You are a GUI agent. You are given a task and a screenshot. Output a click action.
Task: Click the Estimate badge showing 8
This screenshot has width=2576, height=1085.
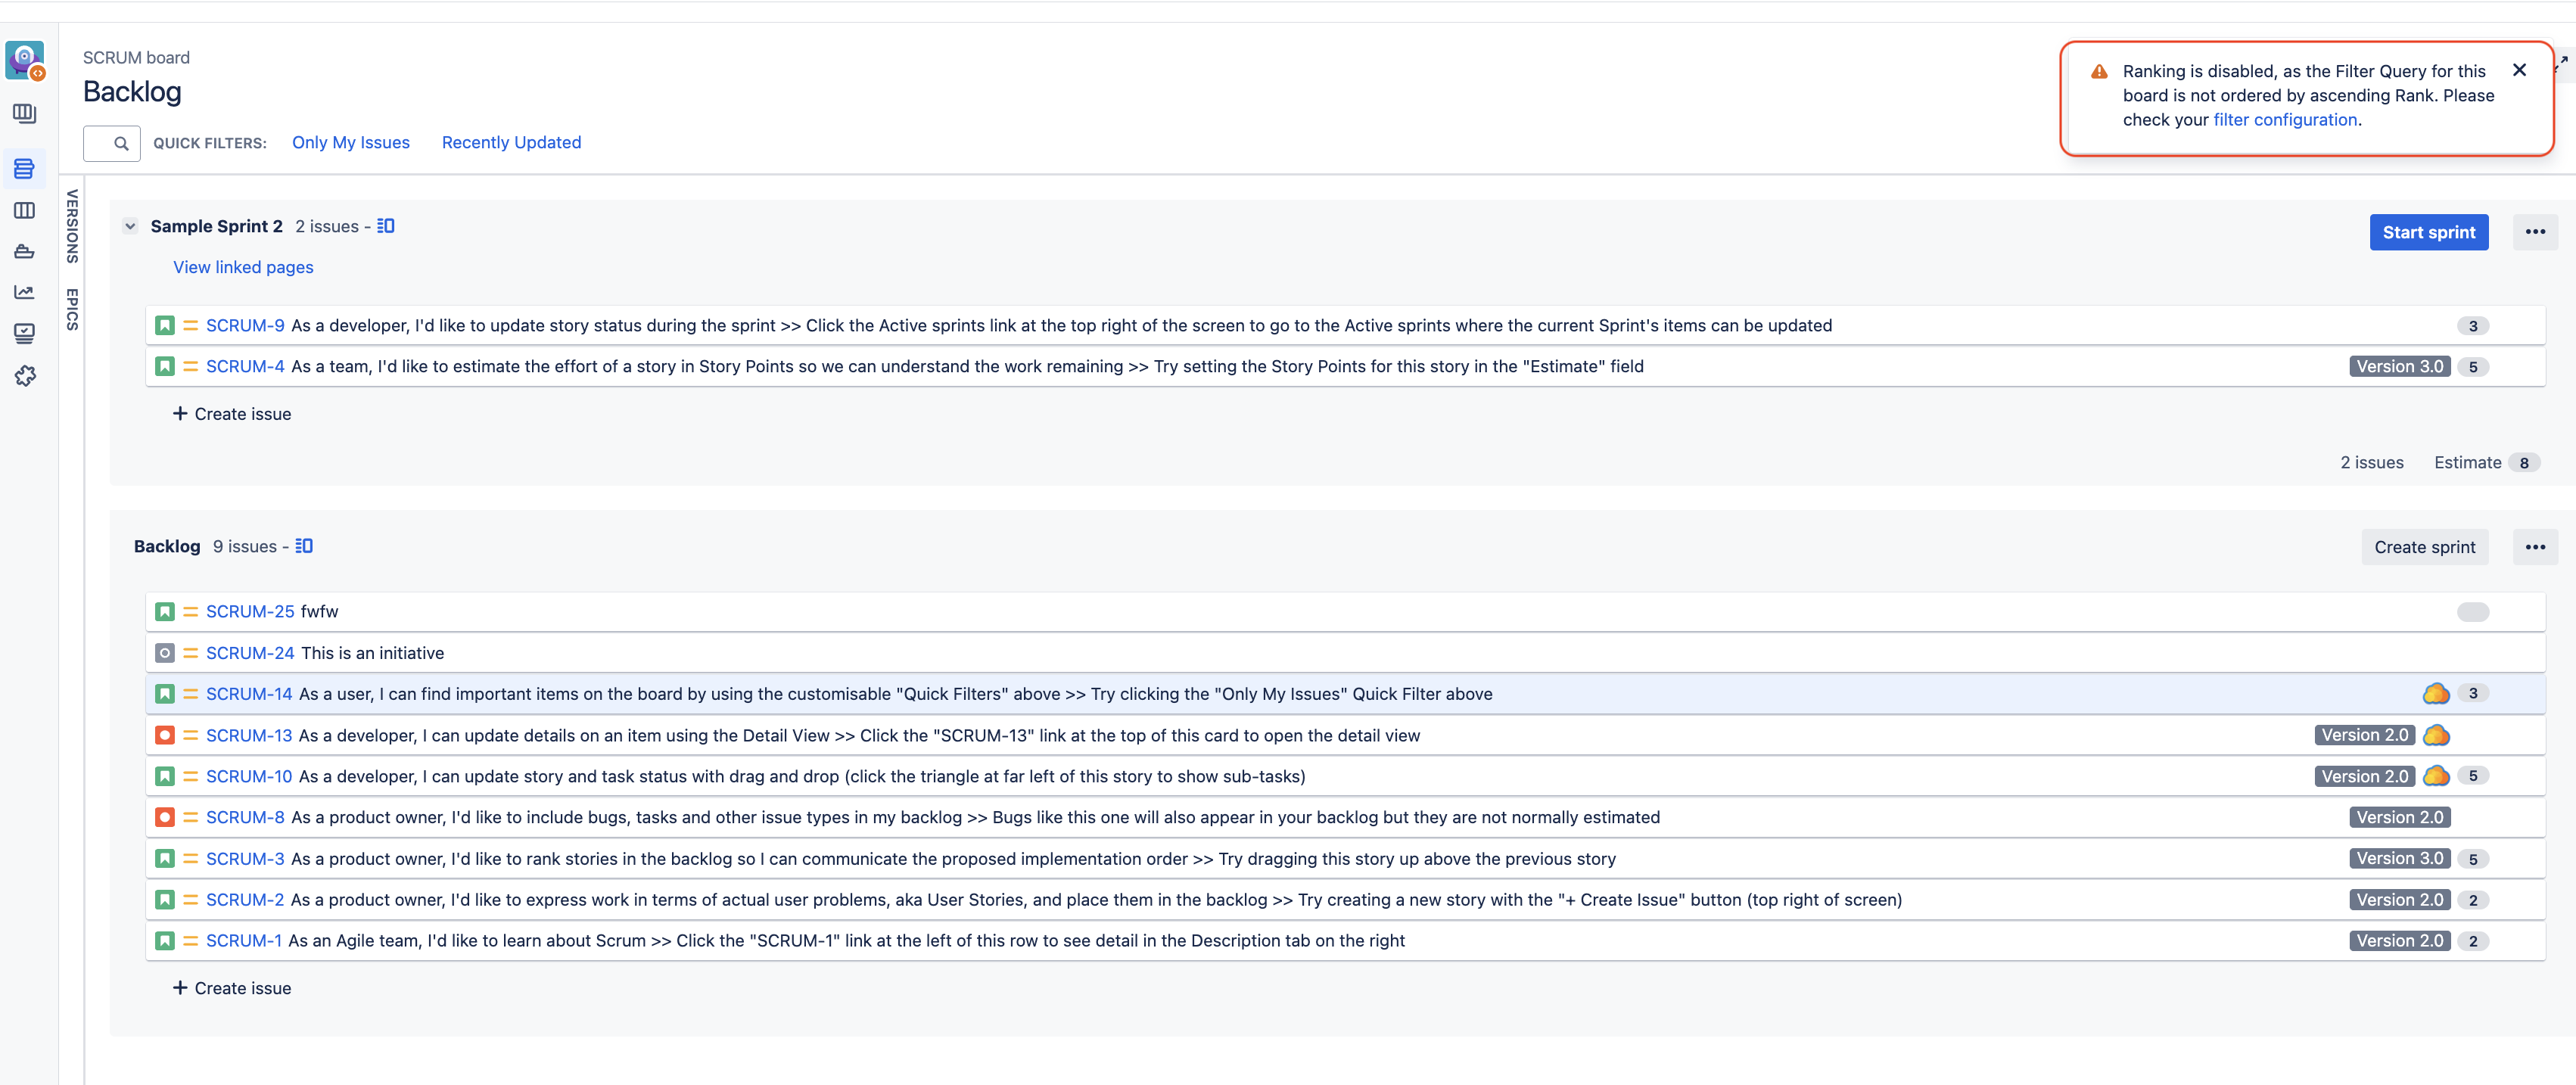2526,462
